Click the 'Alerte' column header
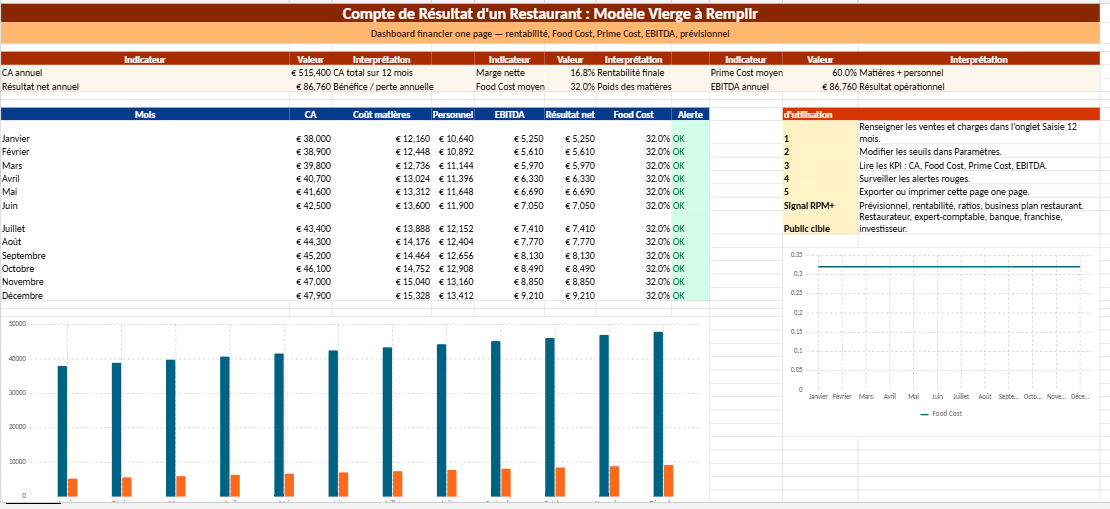This screenshot has width=1110, height=509. 690,114
